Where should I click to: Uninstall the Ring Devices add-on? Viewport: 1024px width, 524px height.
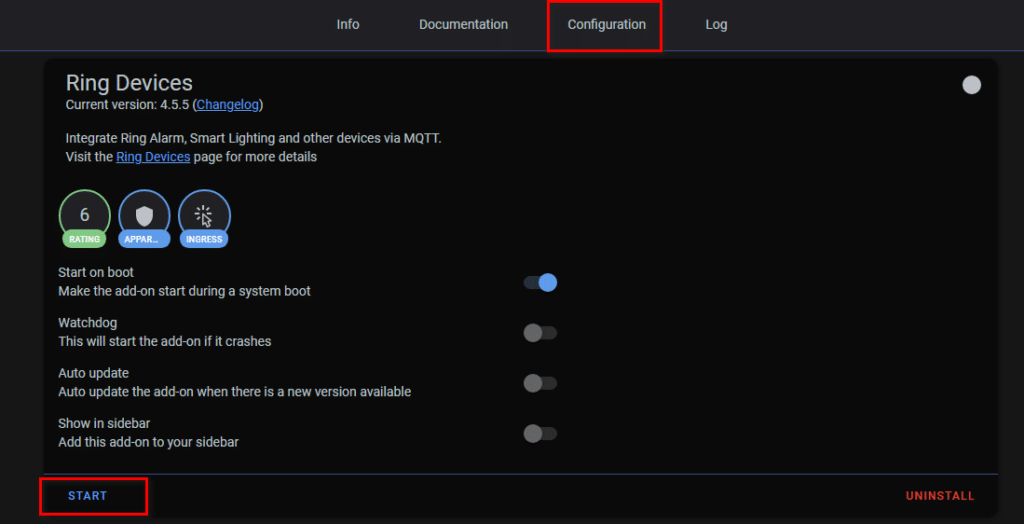(940, 496)
